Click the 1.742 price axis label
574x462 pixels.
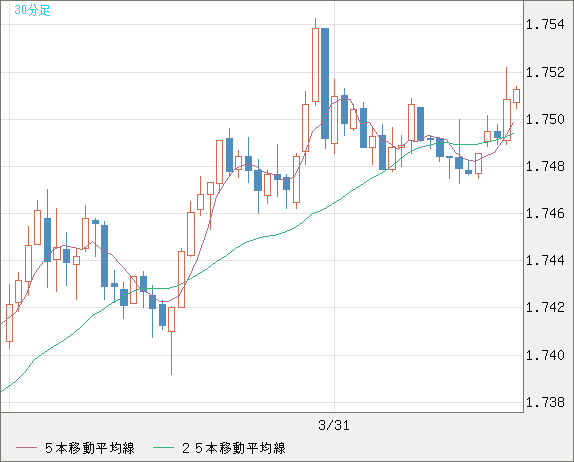click(545, 308)
